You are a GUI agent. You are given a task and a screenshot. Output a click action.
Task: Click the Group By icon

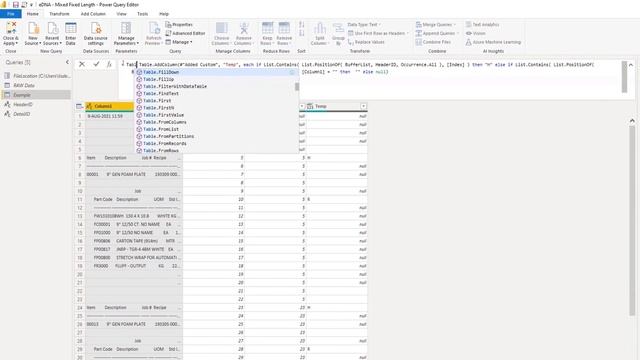338,33
